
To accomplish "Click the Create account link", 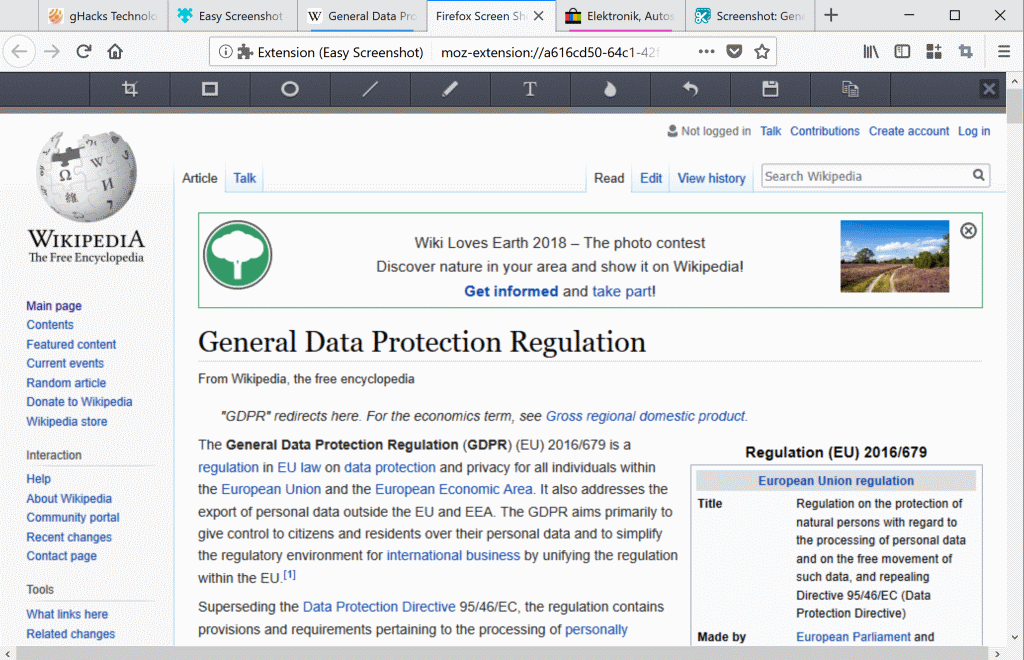I will [908, 131].
